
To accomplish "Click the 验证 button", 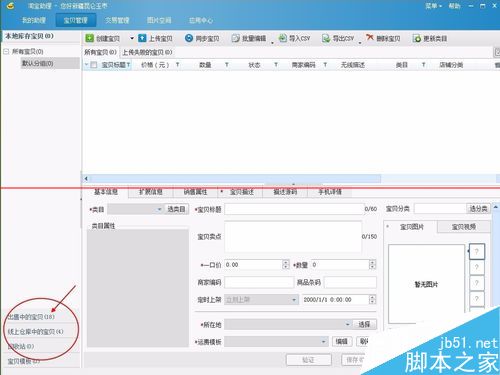I will 309,360.
